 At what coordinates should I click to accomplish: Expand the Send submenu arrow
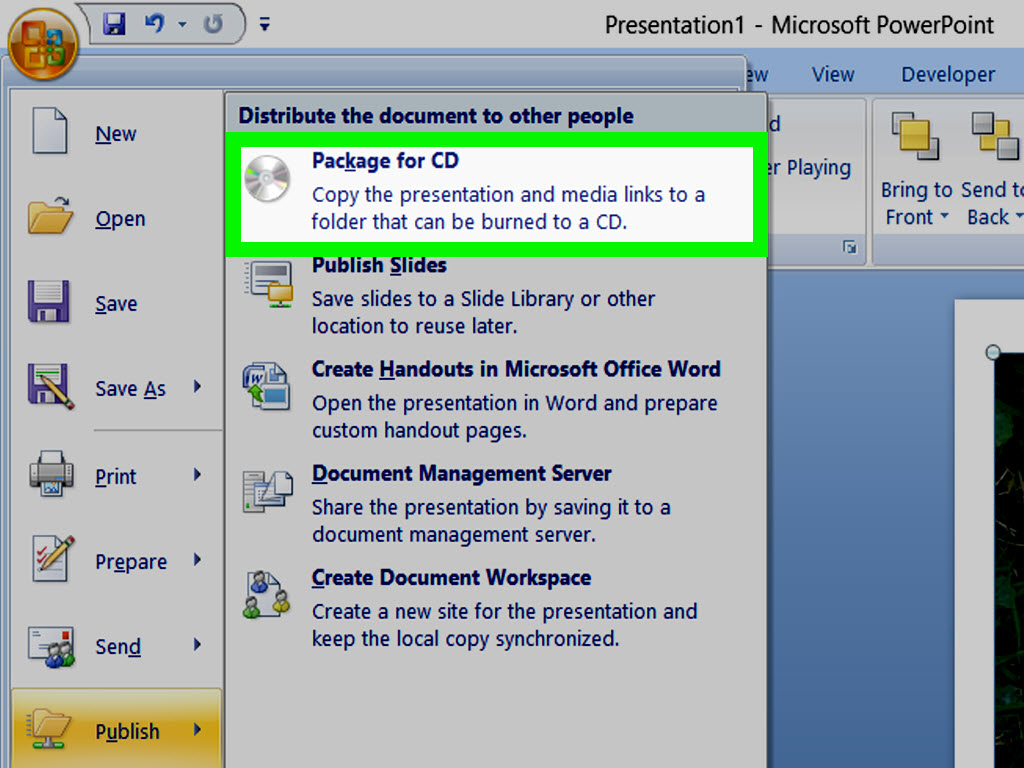(x=197, y=645)
